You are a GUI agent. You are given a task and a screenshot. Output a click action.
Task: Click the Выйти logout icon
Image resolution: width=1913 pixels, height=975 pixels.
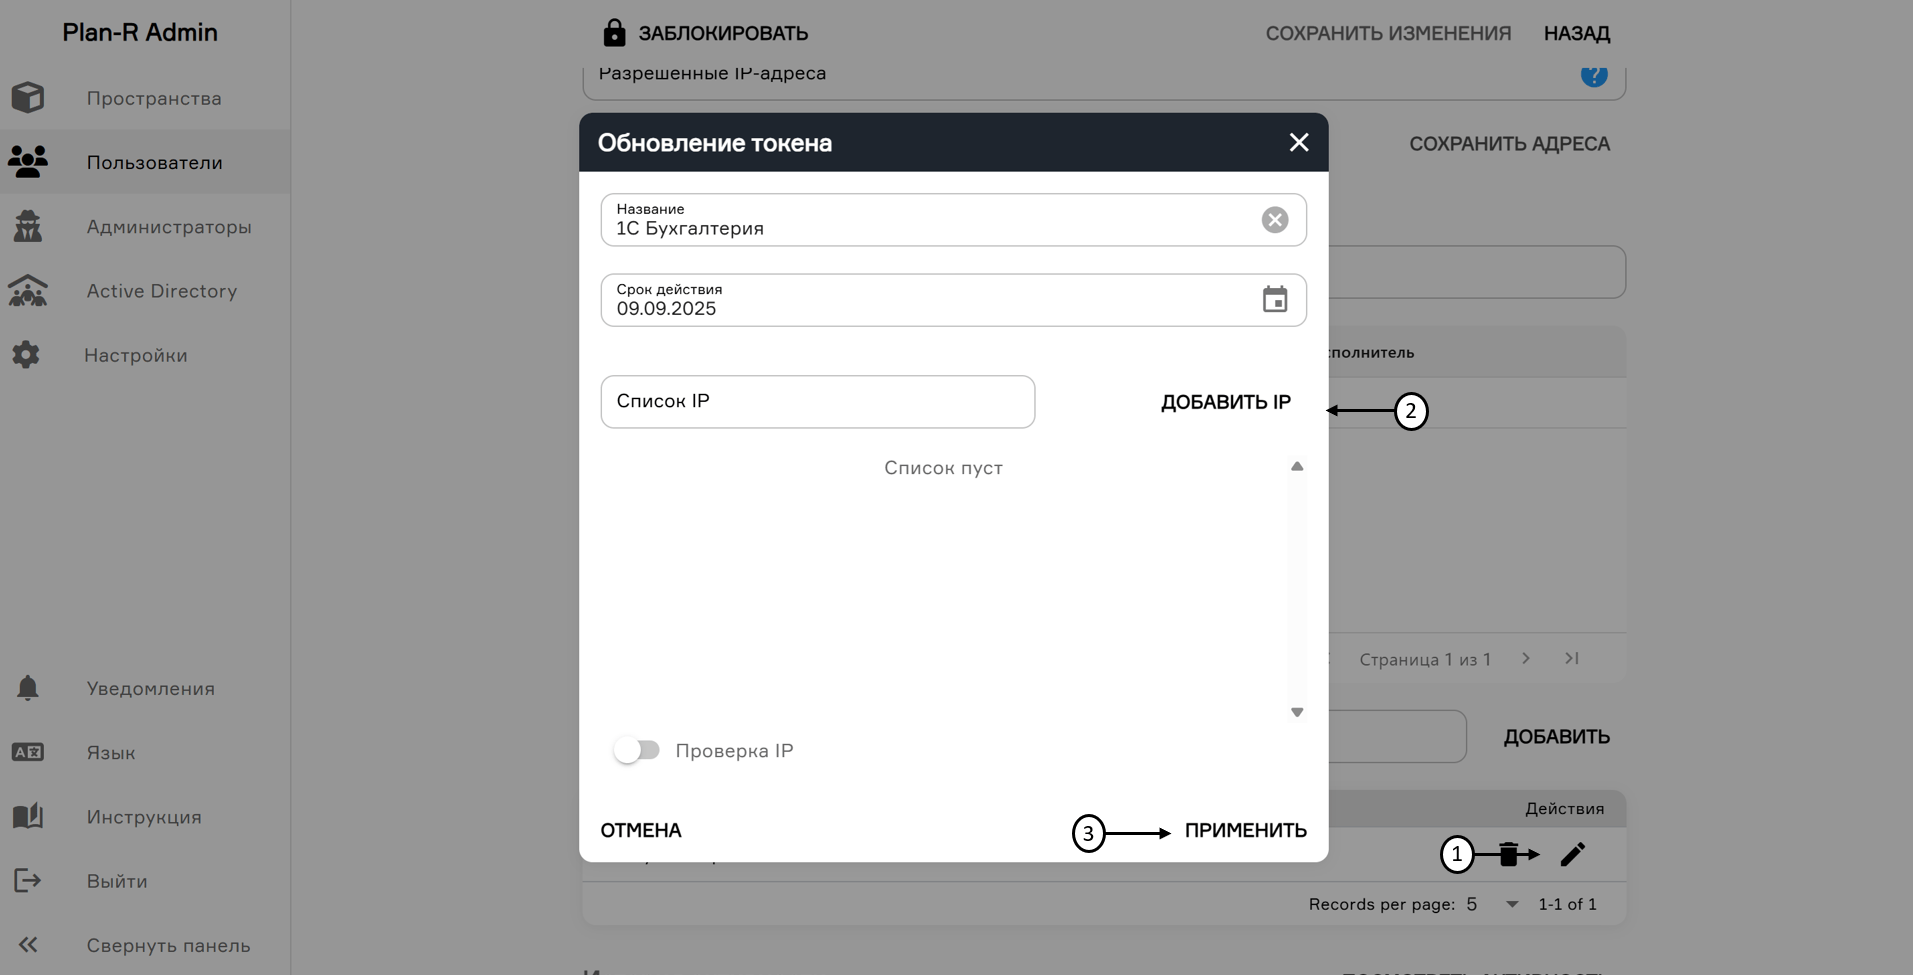pyautogui.click(x=27, y=881)
